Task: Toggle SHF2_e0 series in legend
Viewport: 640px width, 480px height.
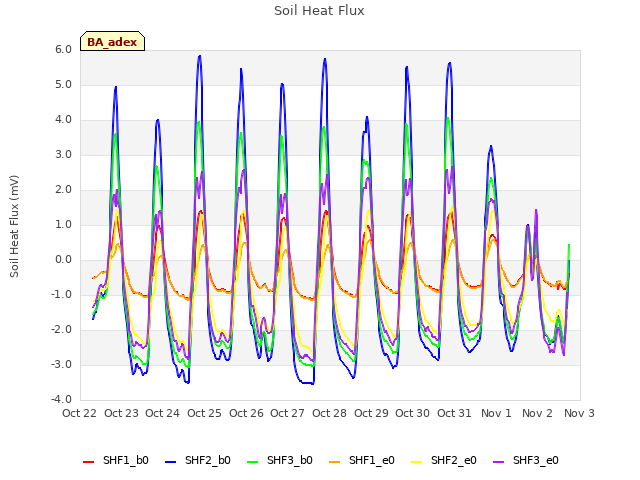Action: [x=444, y=460]
